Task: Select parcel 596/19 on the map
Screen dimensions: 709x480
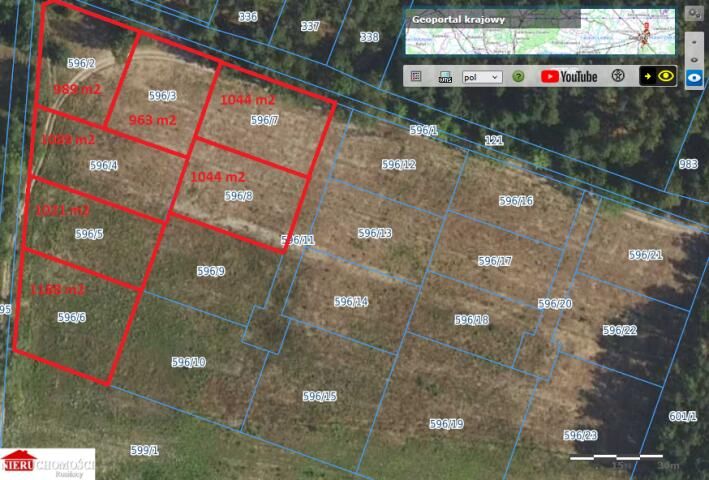Action: click(446, 424)
